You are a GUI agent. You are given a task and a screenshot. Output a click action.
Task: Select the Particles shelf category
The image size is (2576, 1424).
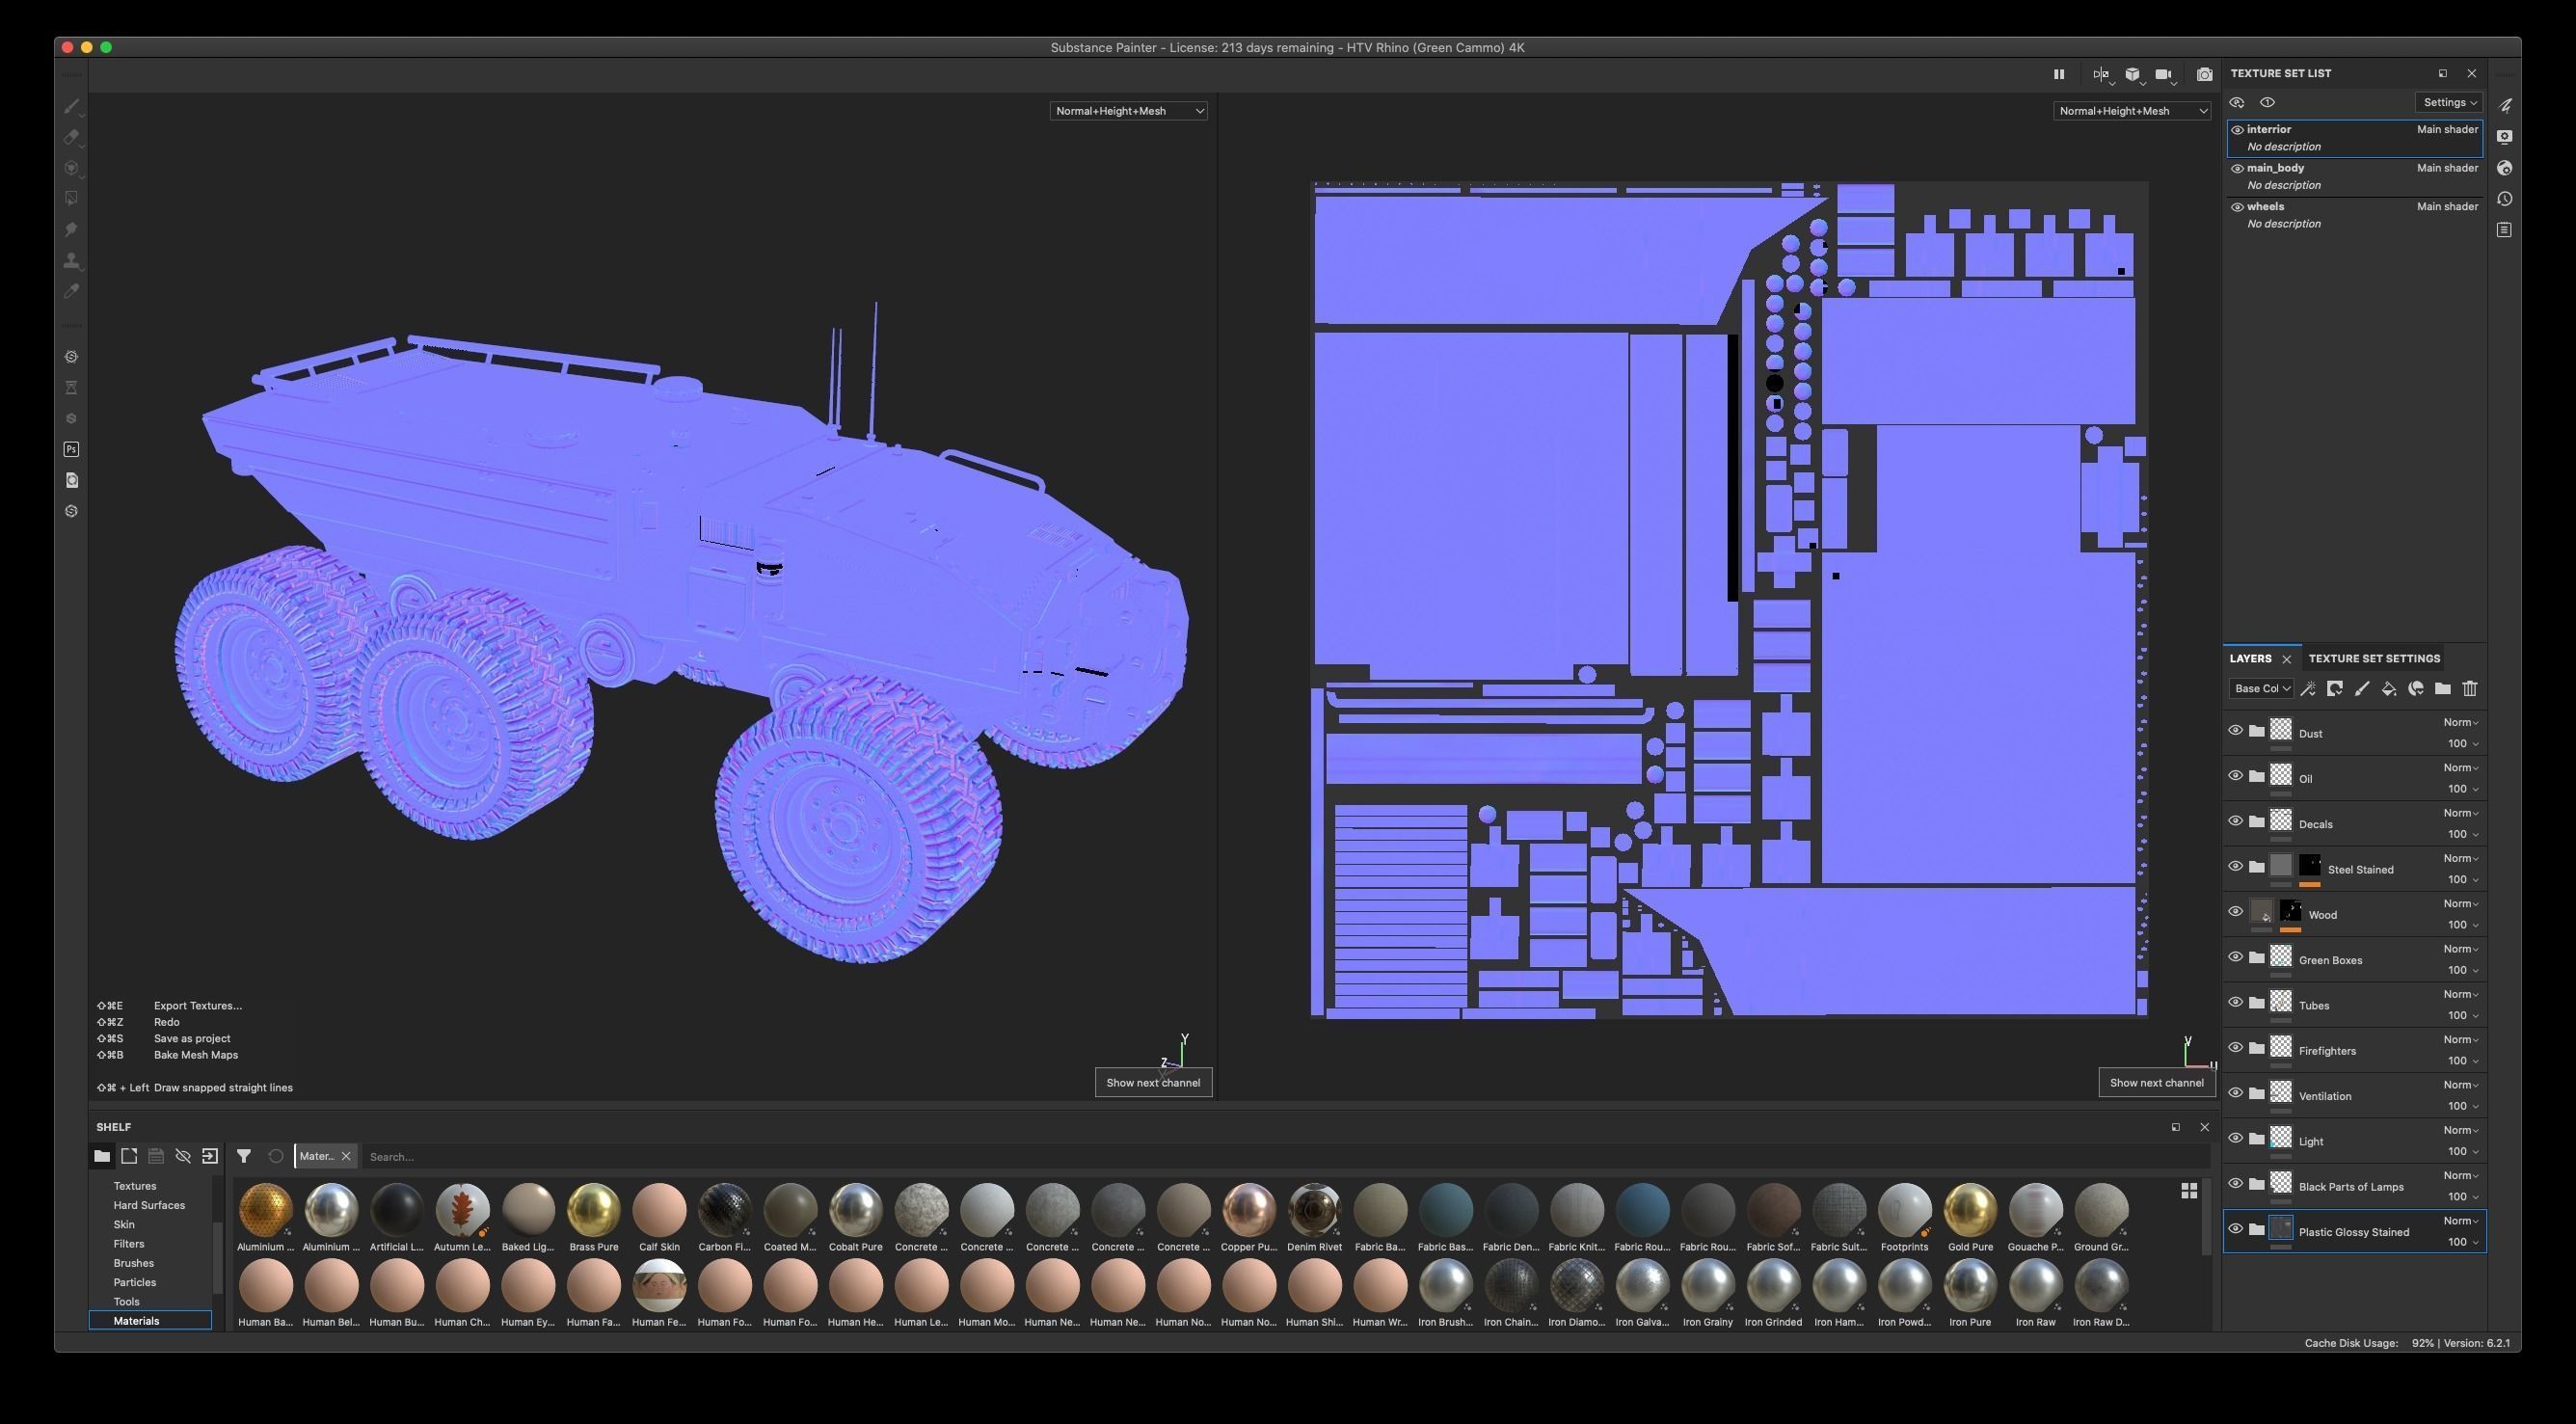(134, 1282)
